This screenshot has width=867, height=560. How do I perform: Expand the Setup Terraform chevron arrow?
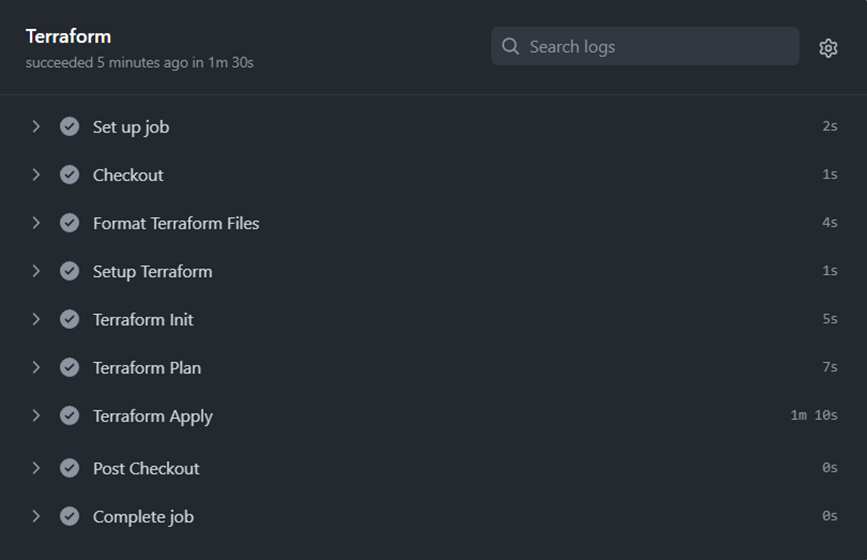(36, 271)
